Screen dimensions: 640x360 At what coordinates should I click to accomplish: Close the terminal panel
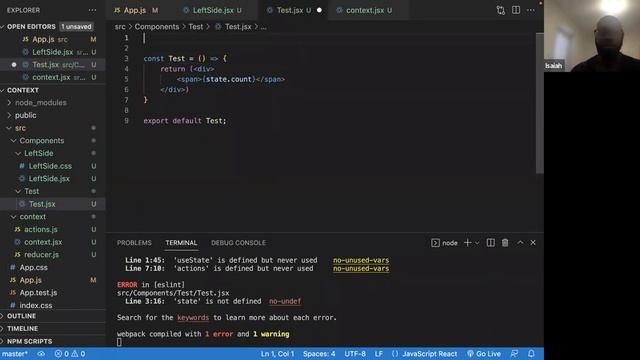point(533,243)
